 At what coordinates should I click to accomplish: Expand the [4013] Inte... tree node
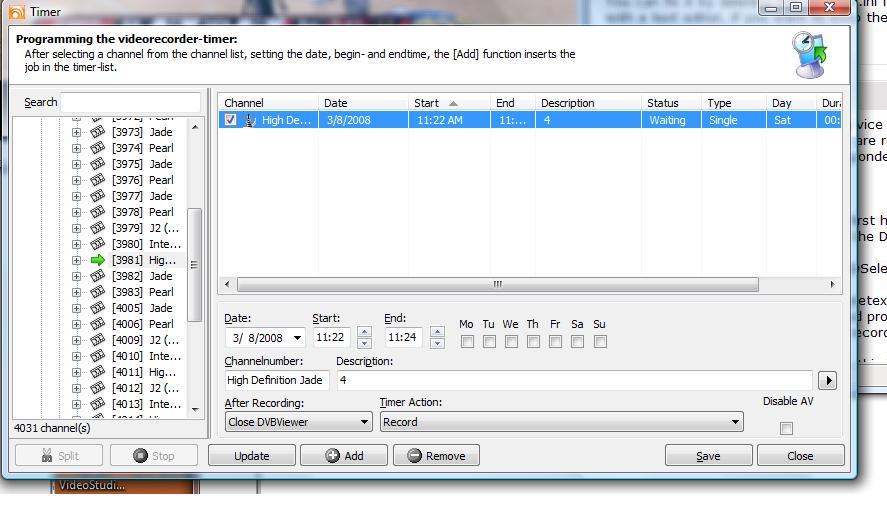coord(76,404)
